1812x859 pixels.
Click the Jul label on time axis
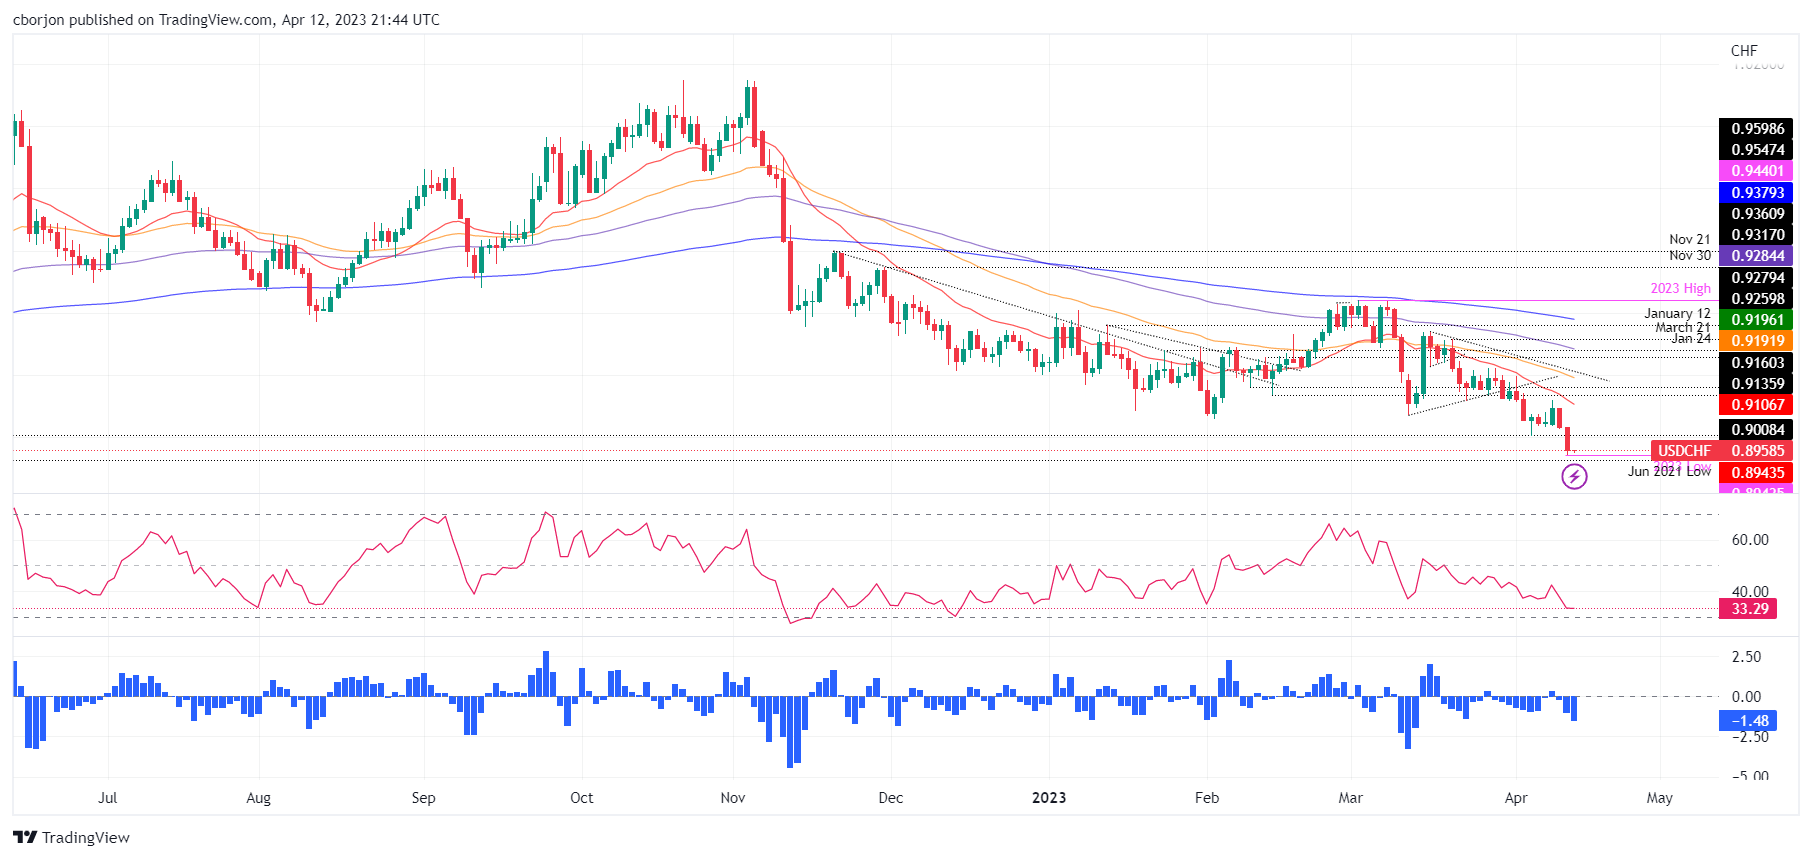(x=107, y=798)
